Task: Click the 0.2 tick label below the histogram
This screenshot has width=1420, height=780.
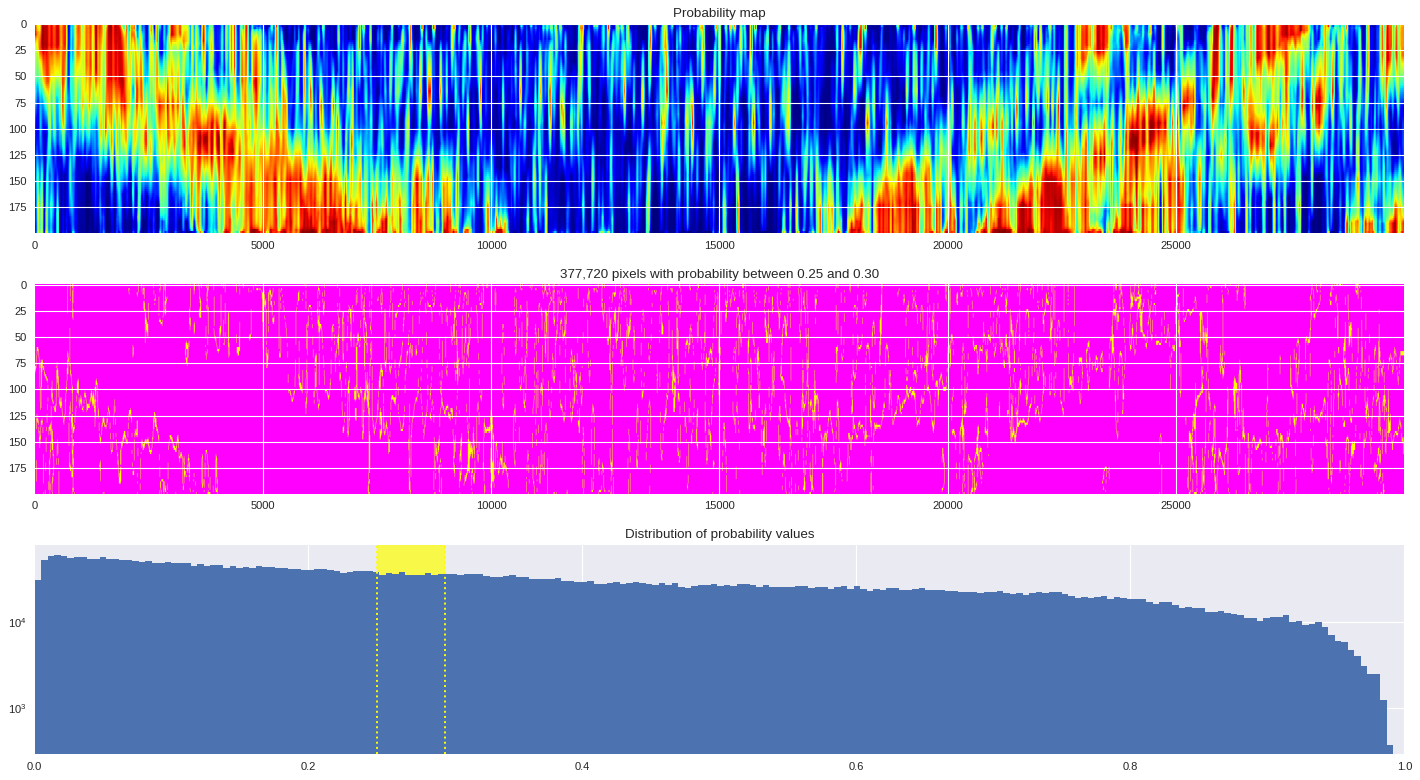Action: click(x=308, y=767)
